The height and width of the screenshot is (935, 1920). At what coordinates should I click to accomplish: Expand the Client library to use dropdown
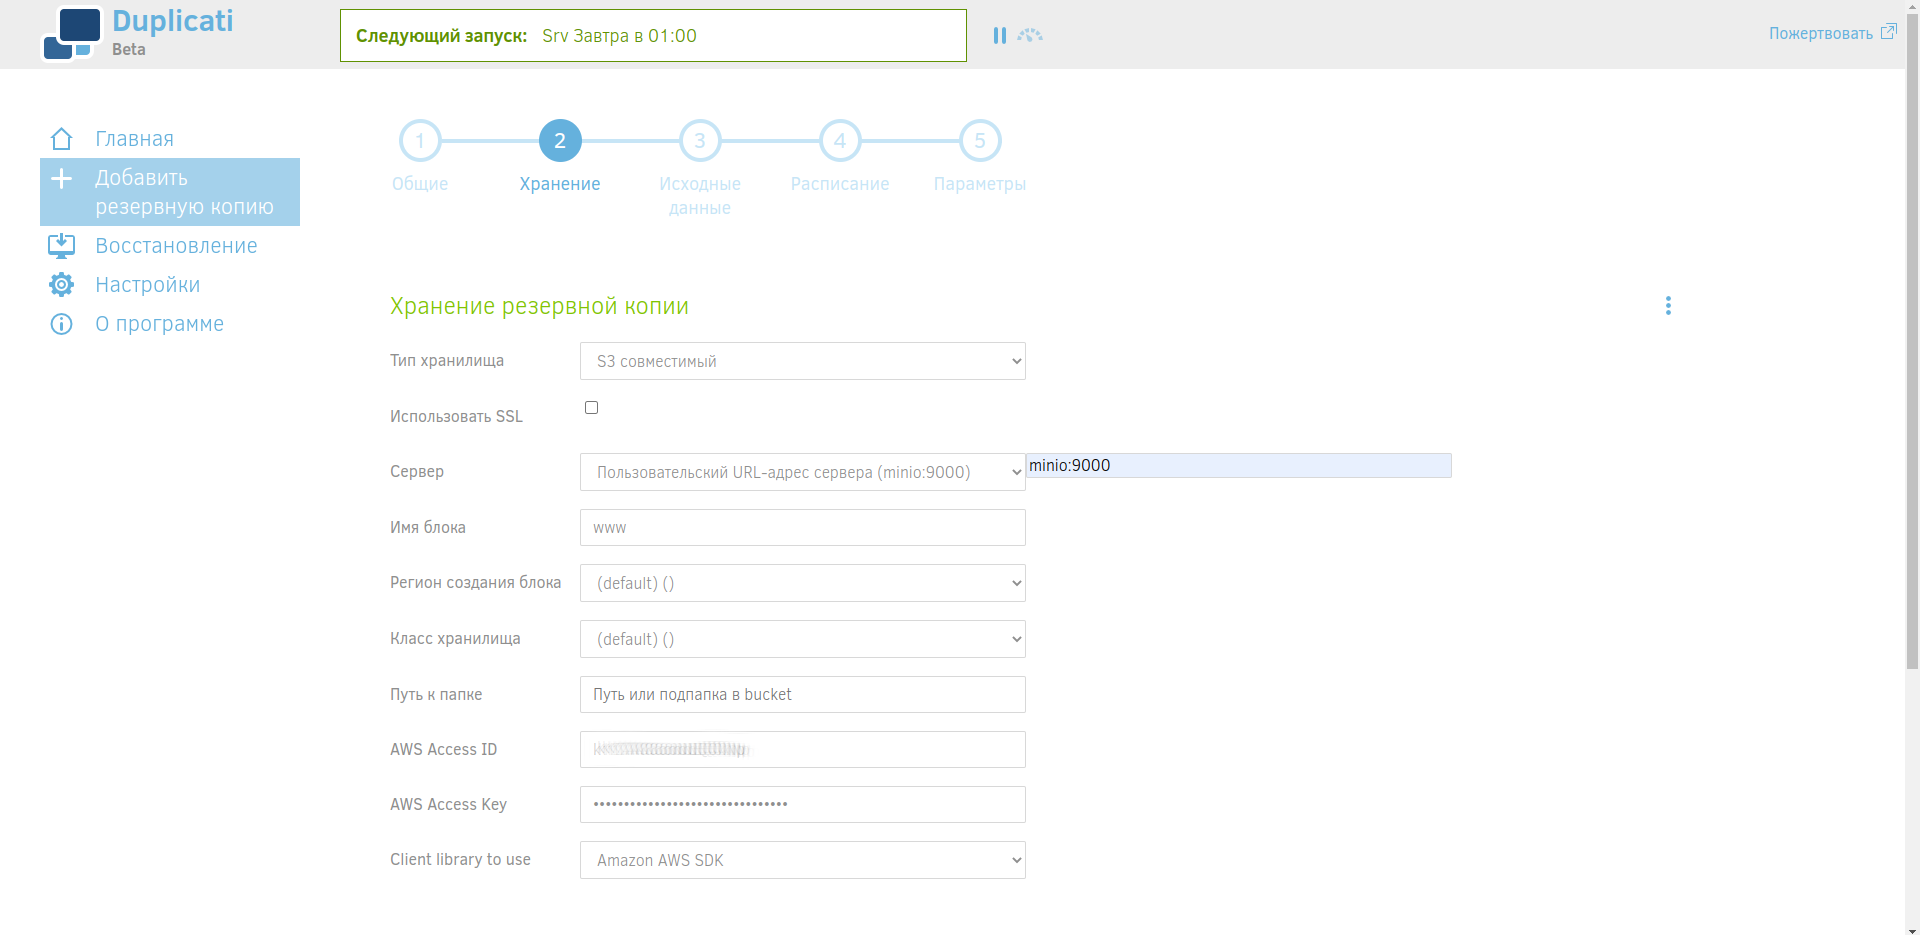(x=803, y=860)
